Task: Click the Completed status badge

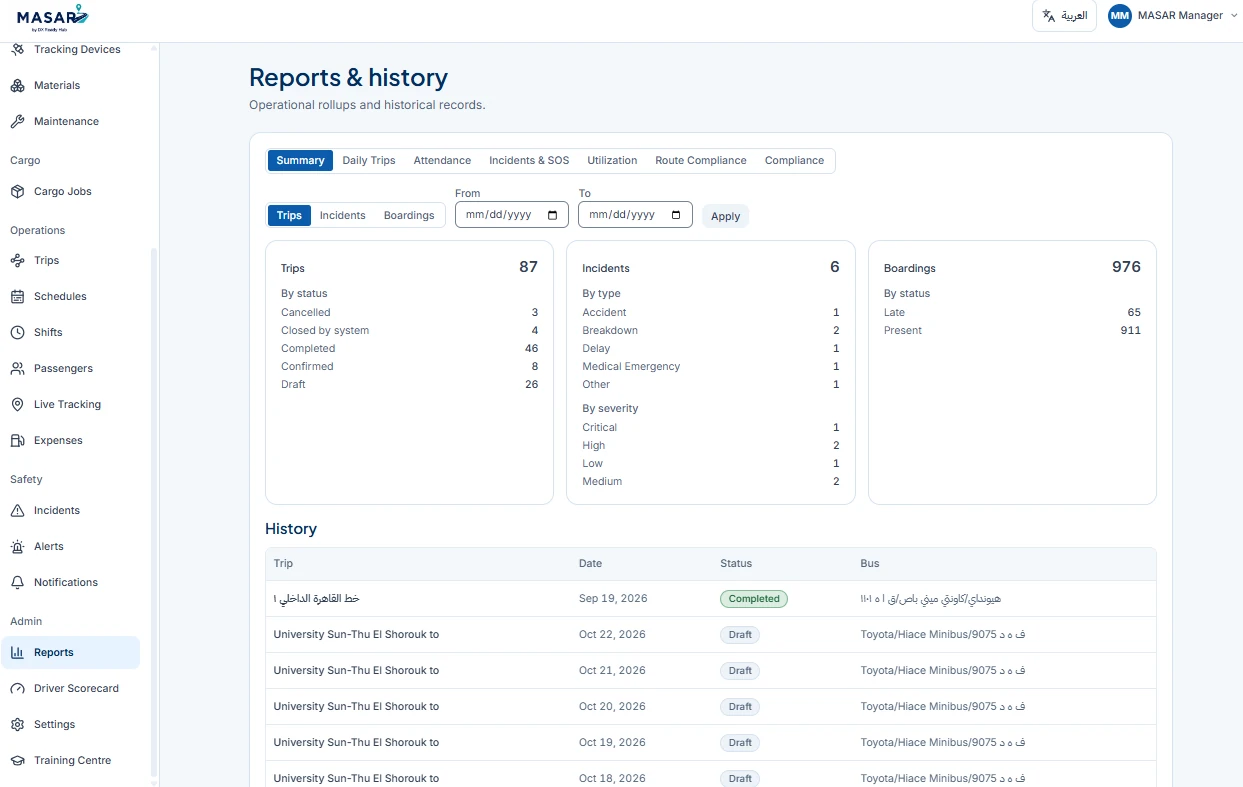Action: [x=754, y=599]
